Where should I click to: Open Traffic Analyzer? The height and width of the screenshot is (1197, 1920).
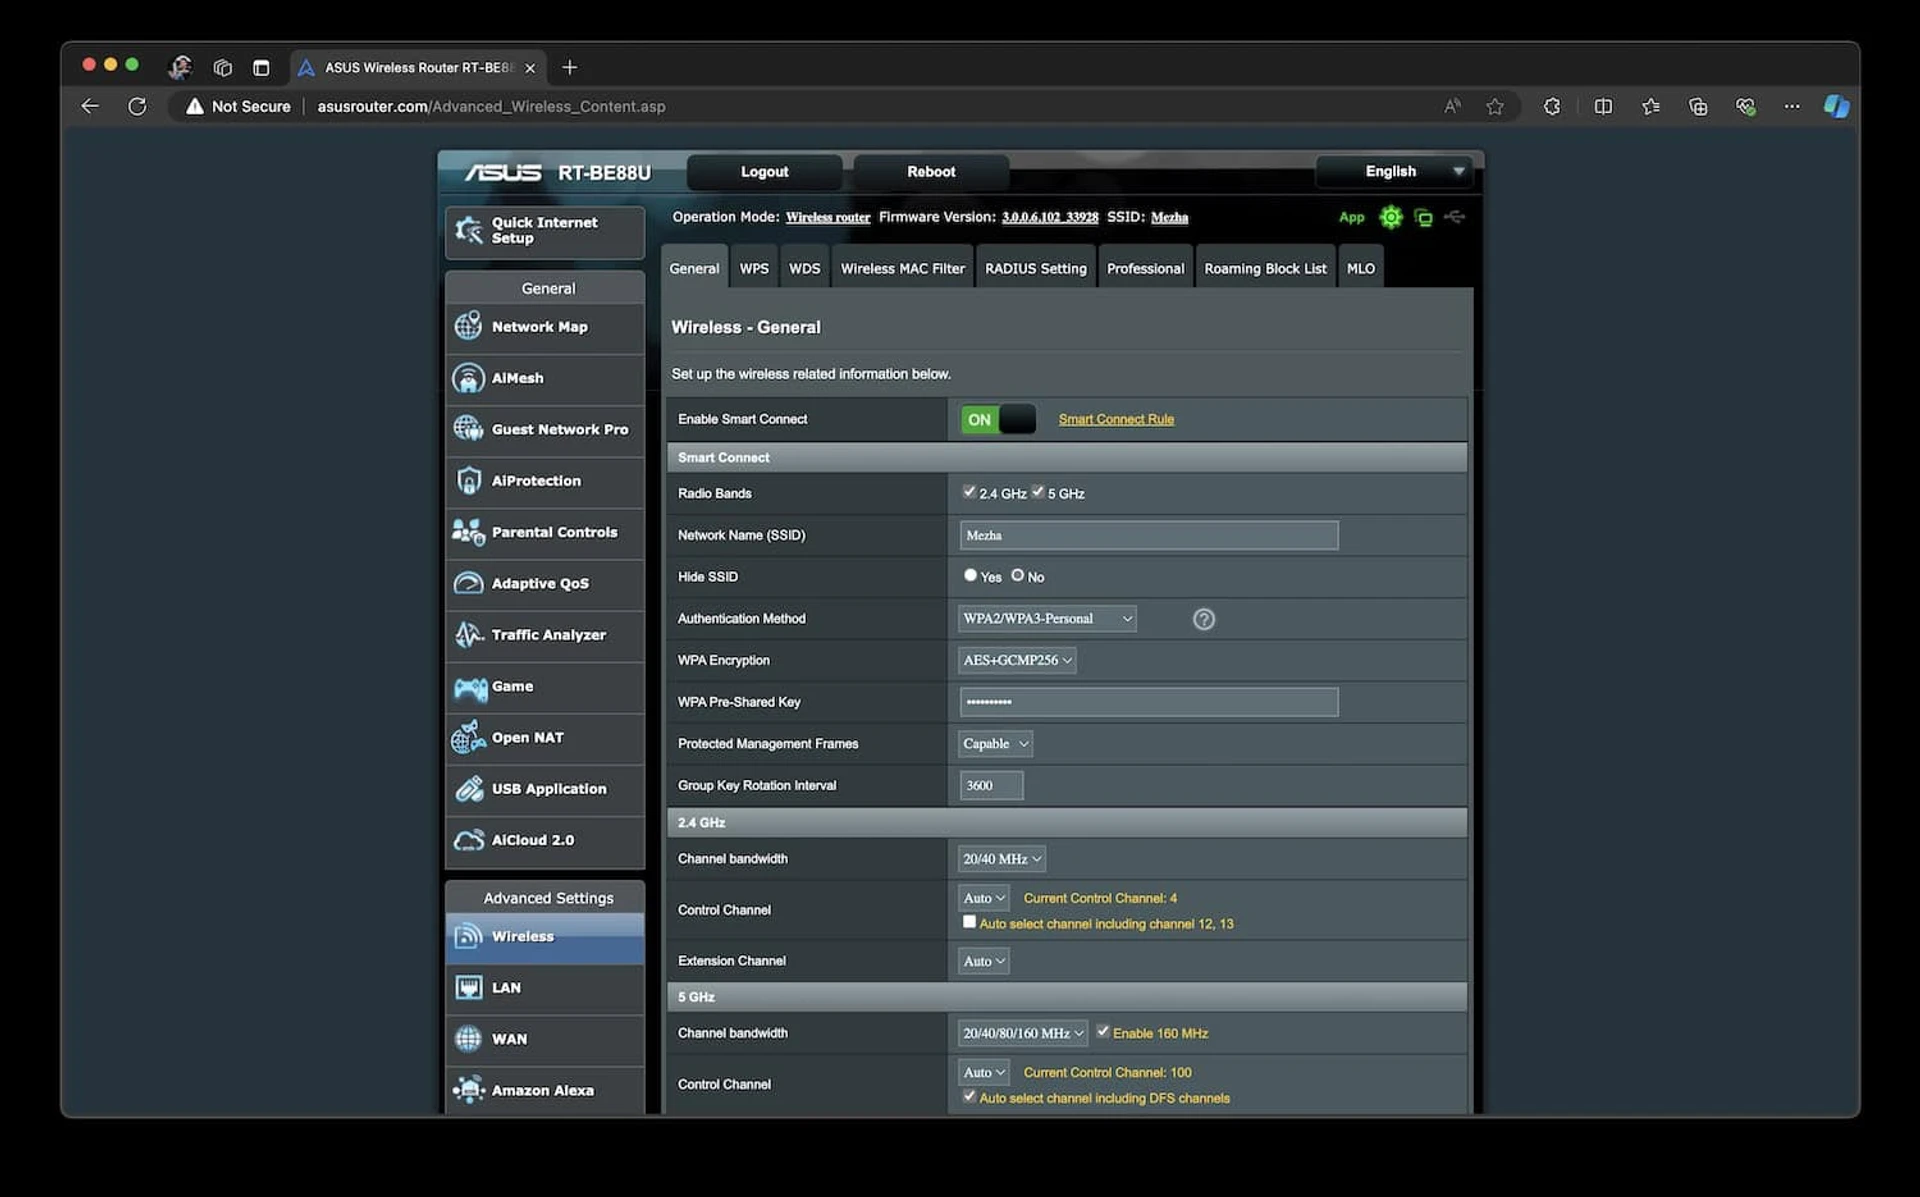pos(545,635)
